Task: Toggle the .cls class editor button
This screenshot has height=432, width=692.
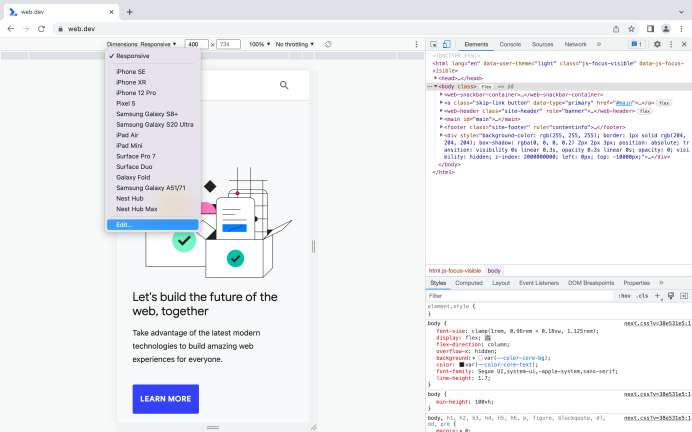Action: coord(643,296)
